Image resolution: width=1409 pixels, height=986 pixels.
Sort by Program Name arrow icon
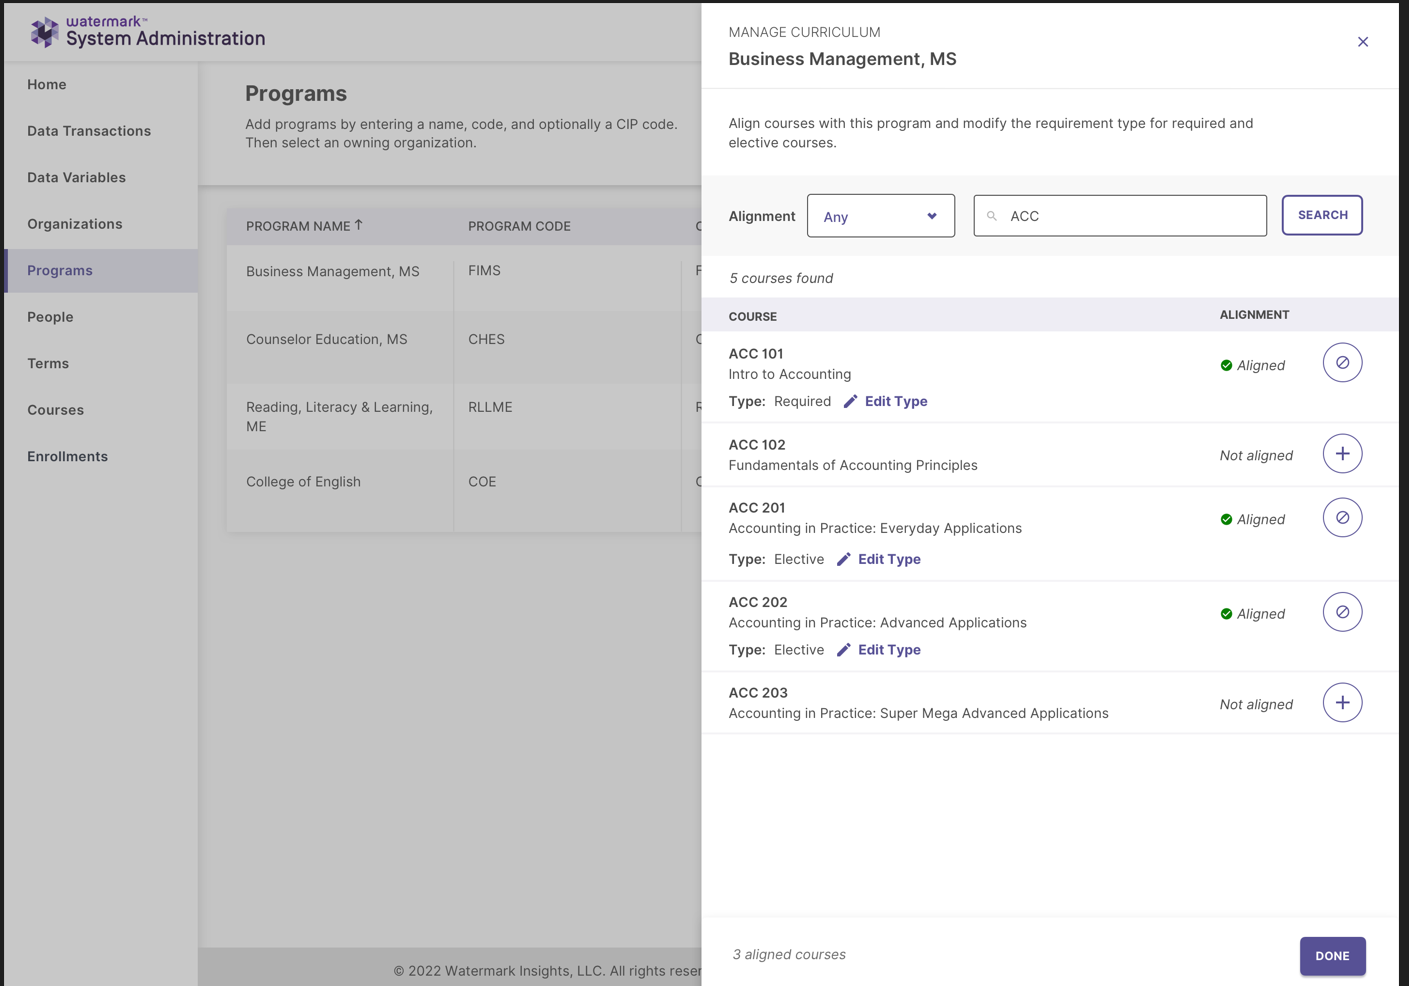(x=359, y=225)
